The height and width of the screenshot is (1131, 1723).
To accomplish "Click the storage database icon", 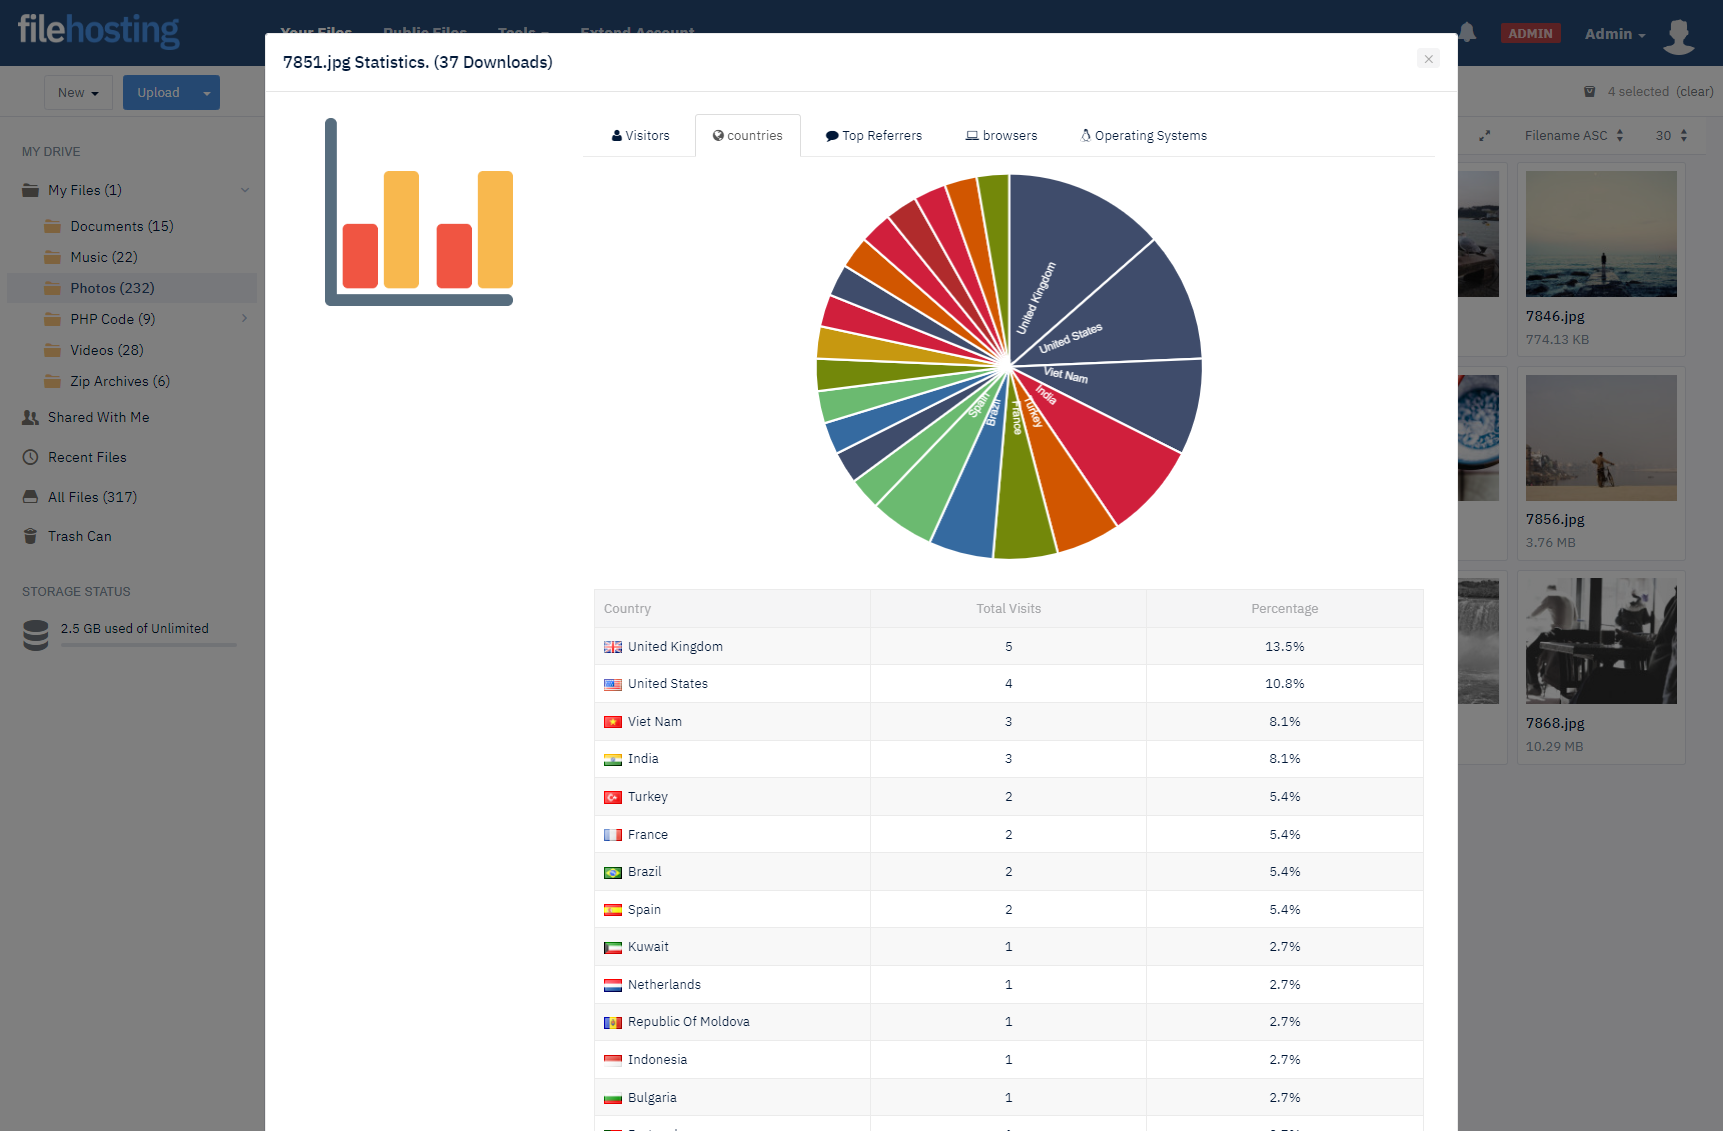I will (x=36, y=635).
